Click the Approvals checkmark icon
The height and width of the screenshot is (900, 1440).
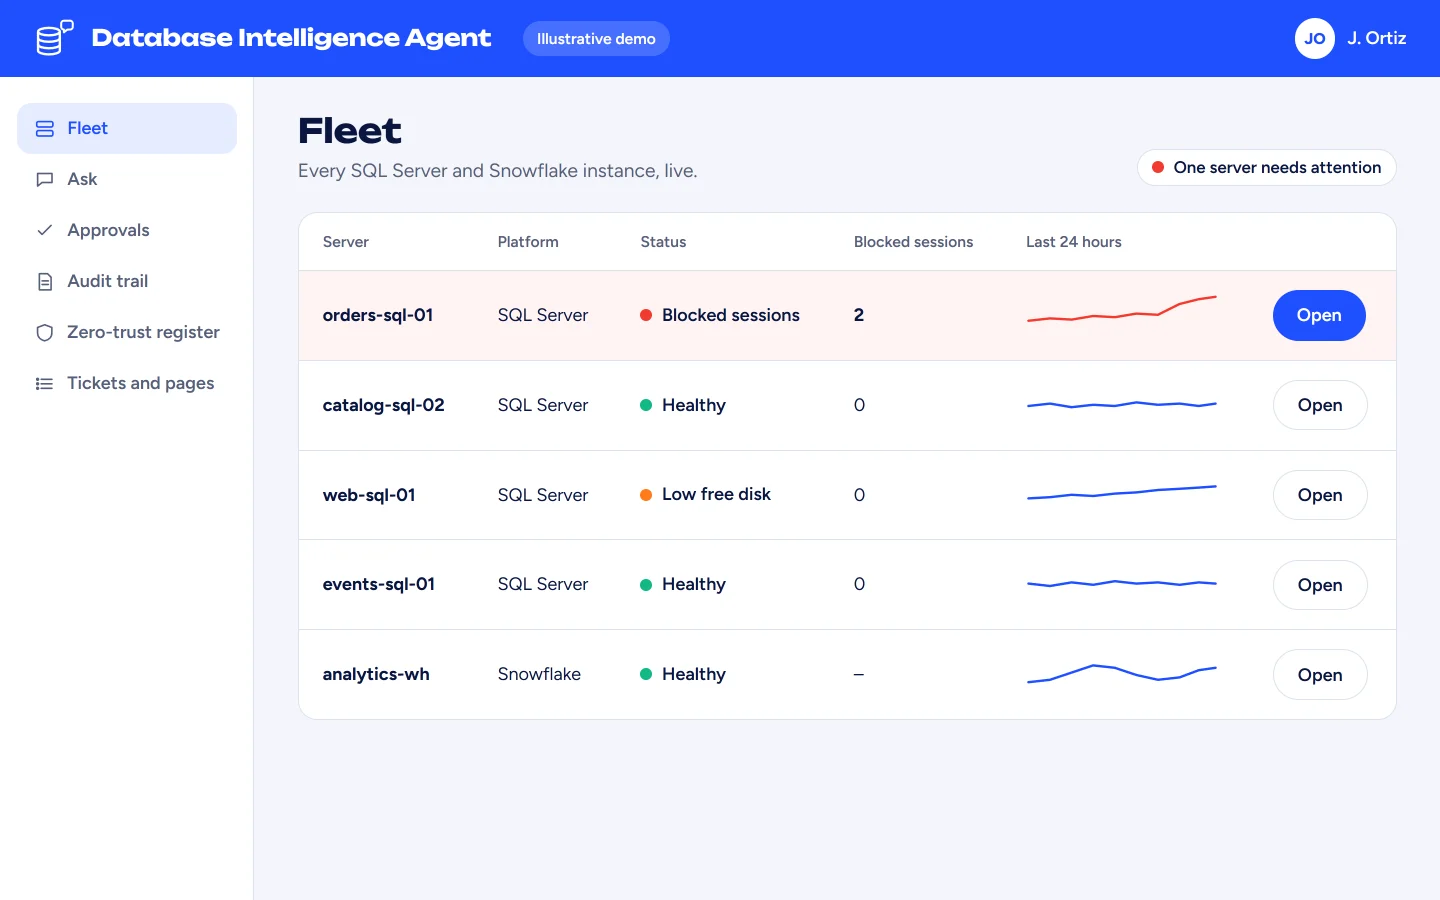point(45,231)
